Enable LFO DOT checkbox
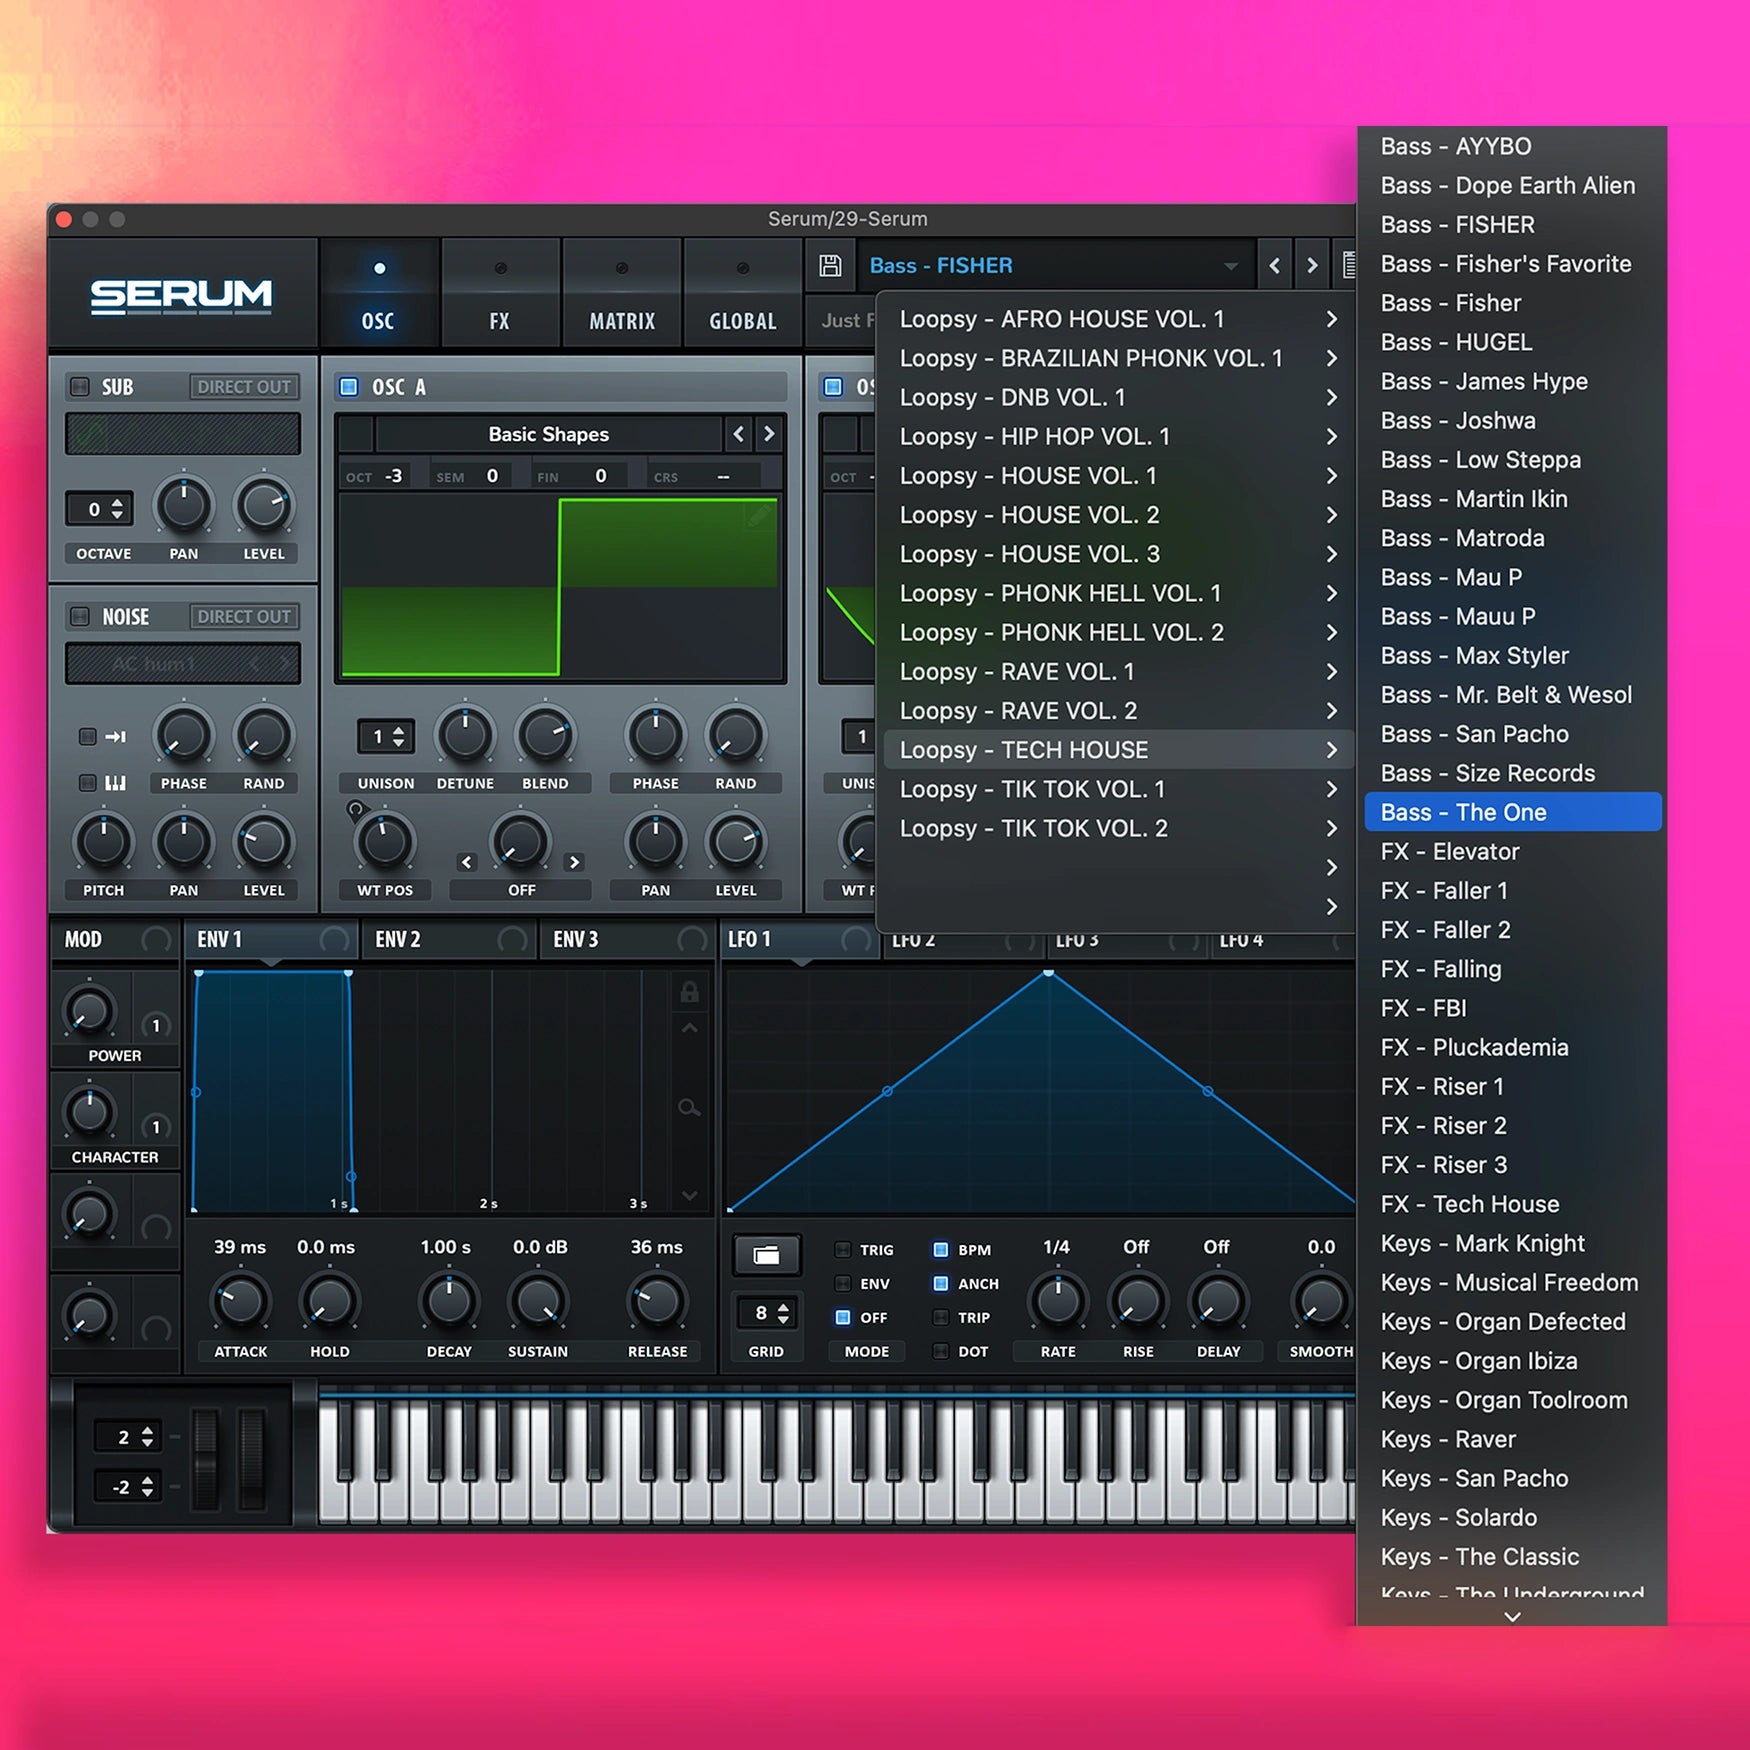Screen dimensions: 1750x1750 click(941, 1351)
